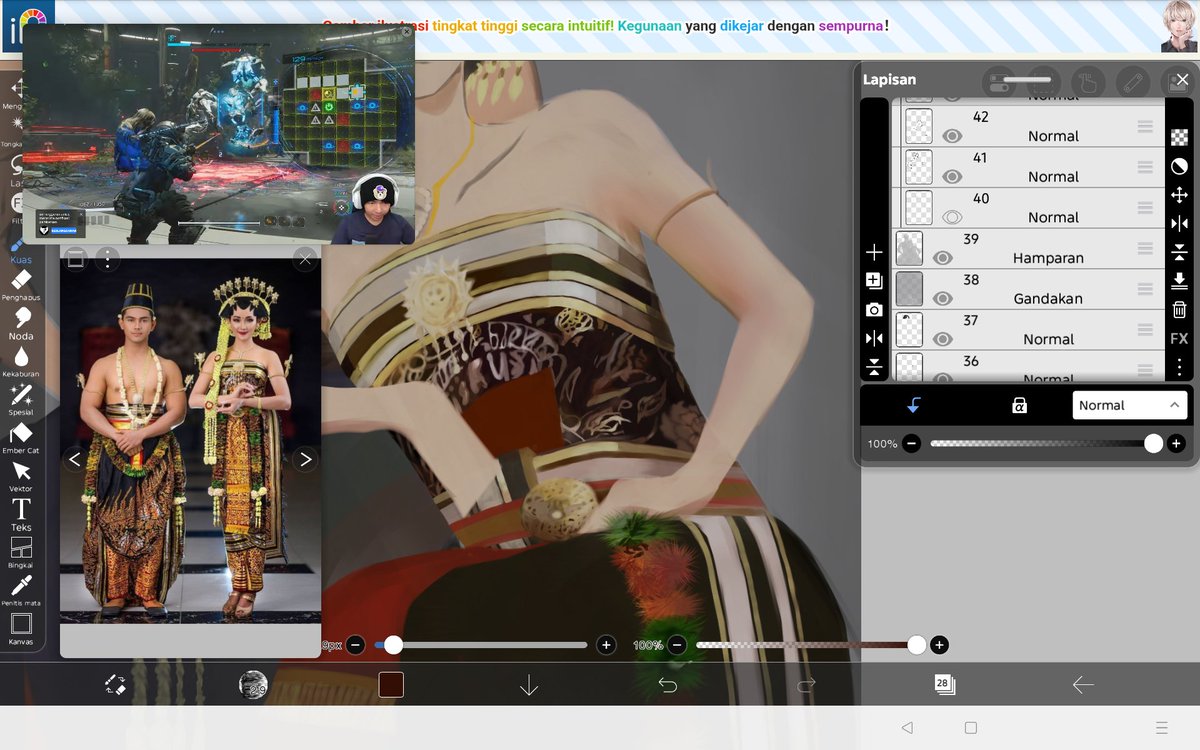Image resolution: width=1200 pixels, height=750 pixels.
Task: Click layer 41 reorder handle
Action: tap(1145, 167)
